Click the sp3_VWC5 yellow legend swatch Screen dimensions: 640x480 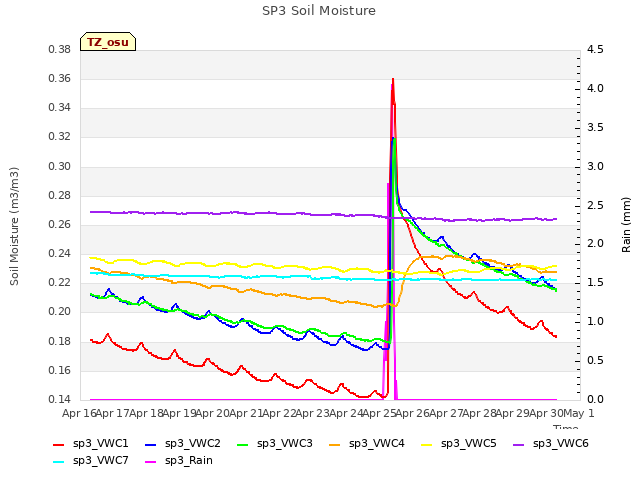click(427, 445)
